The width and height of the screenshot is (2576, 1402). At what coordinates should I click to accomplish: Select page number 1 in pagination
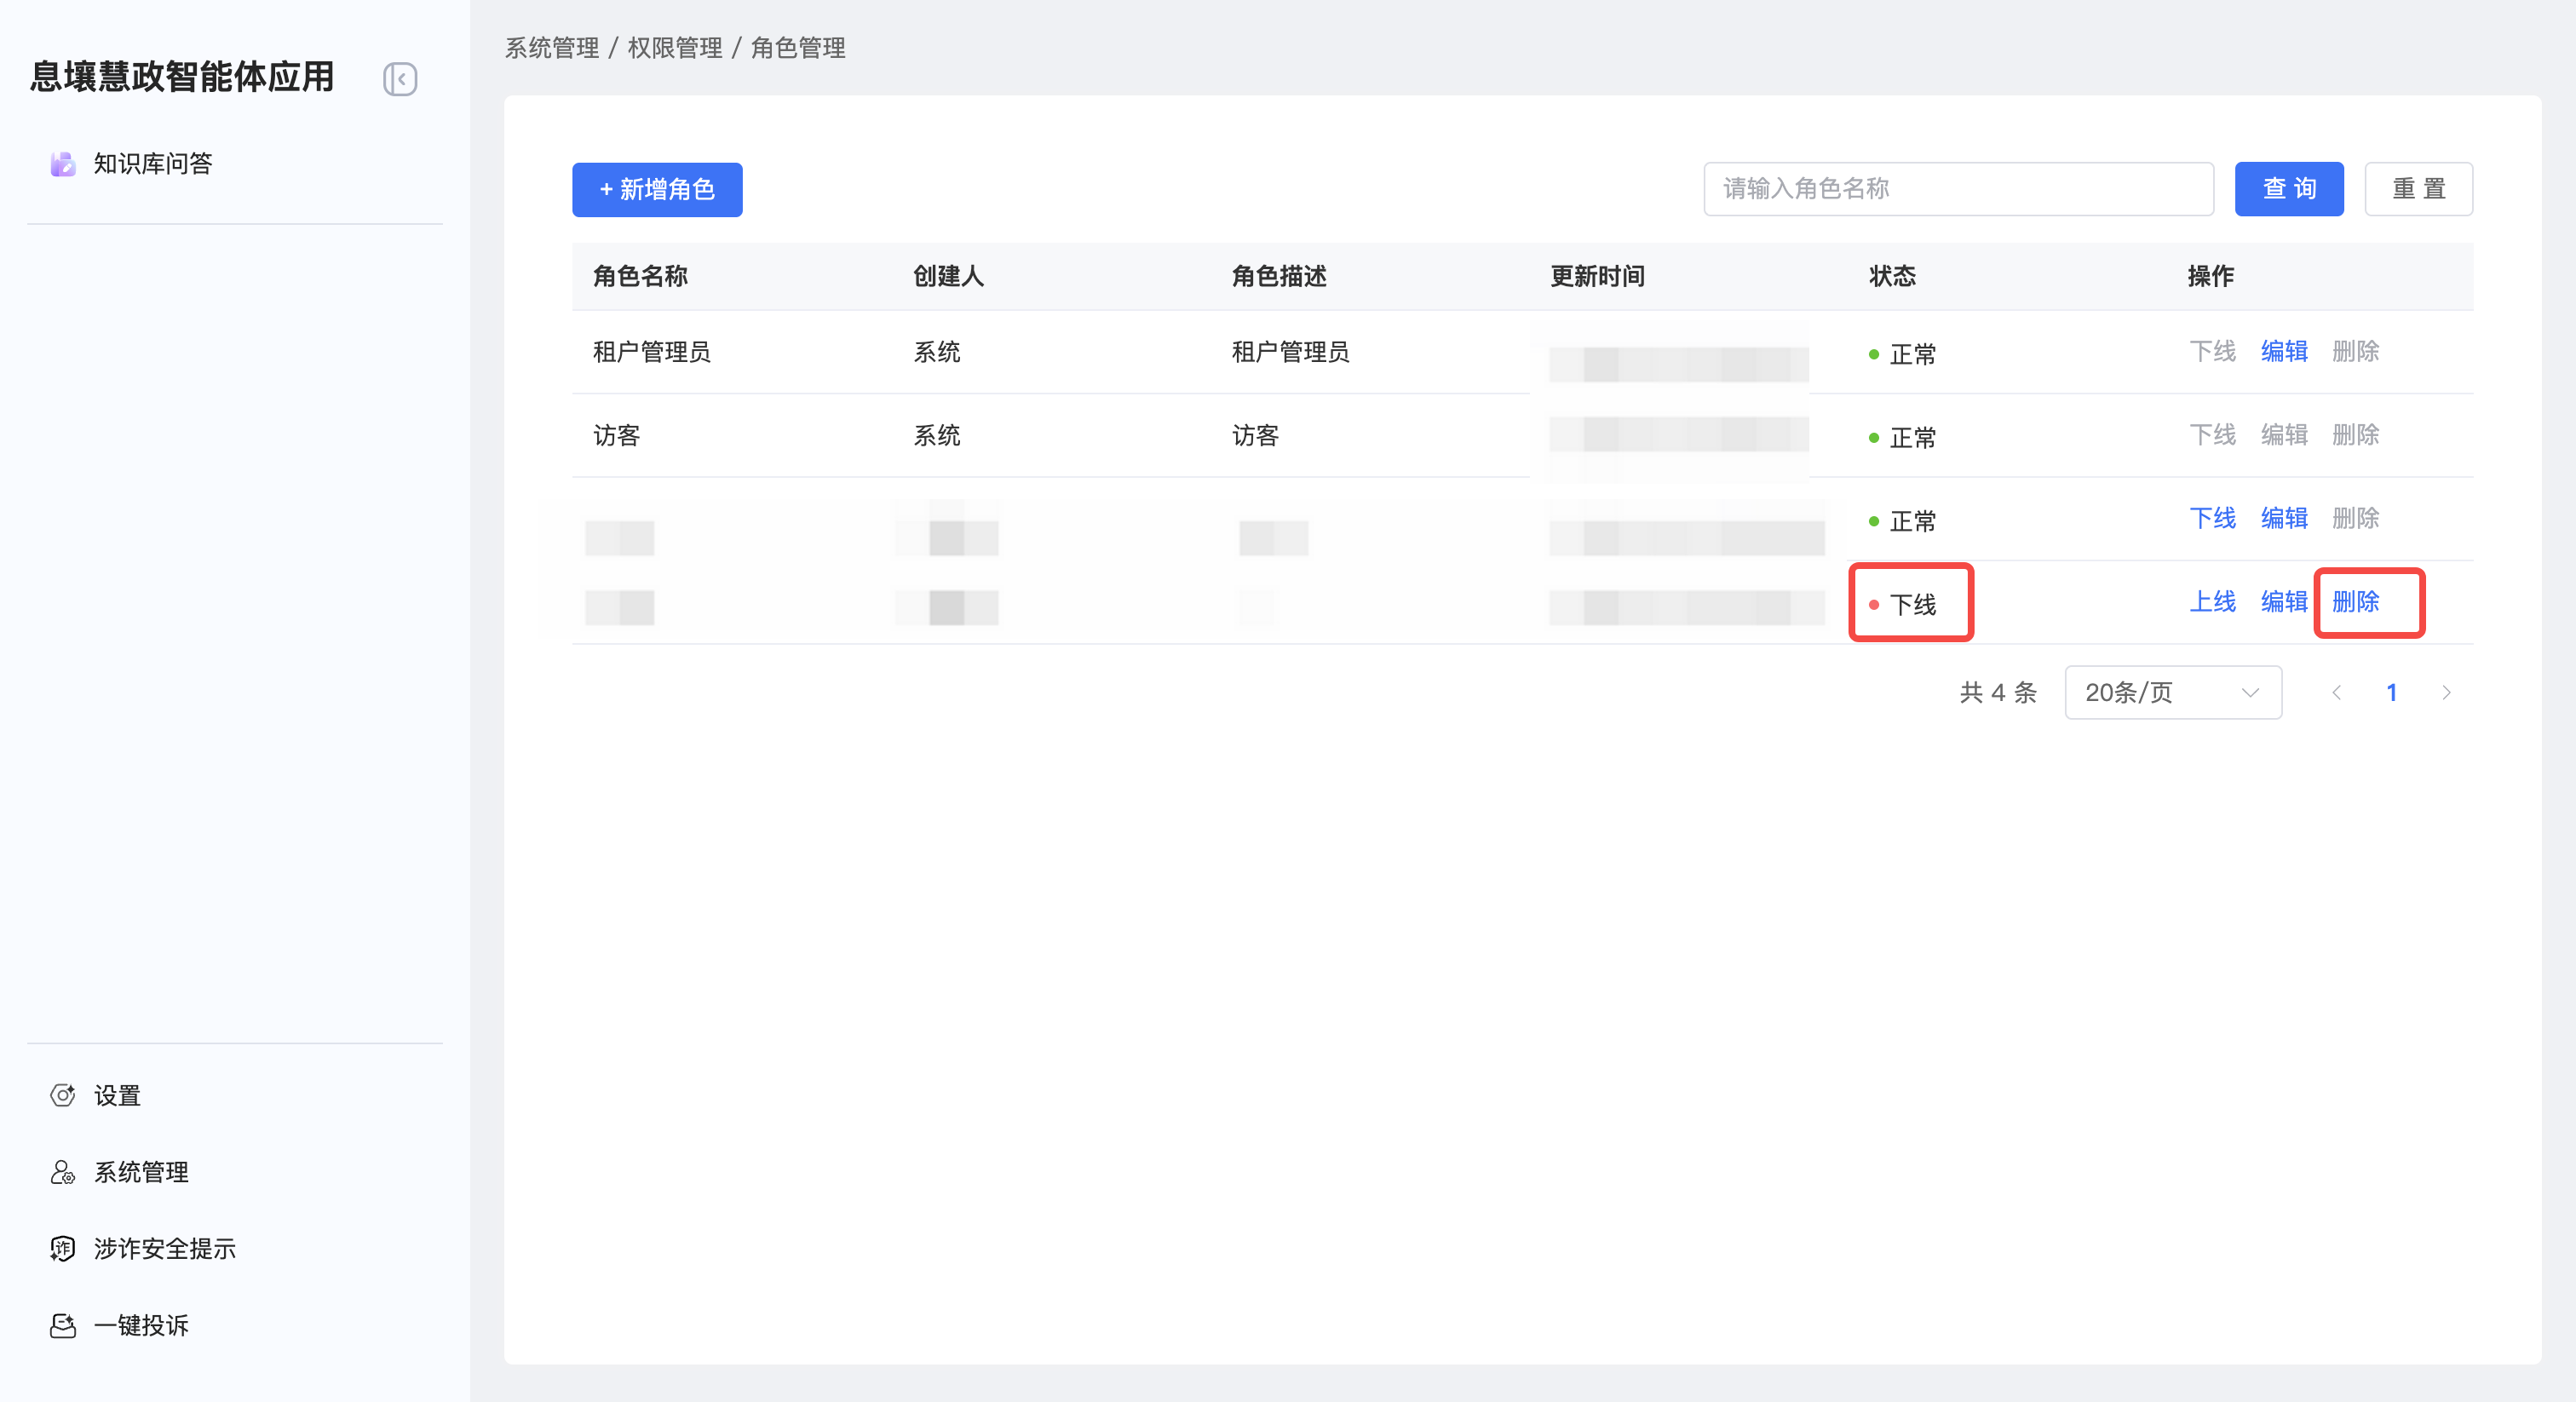coord(2391,692)
